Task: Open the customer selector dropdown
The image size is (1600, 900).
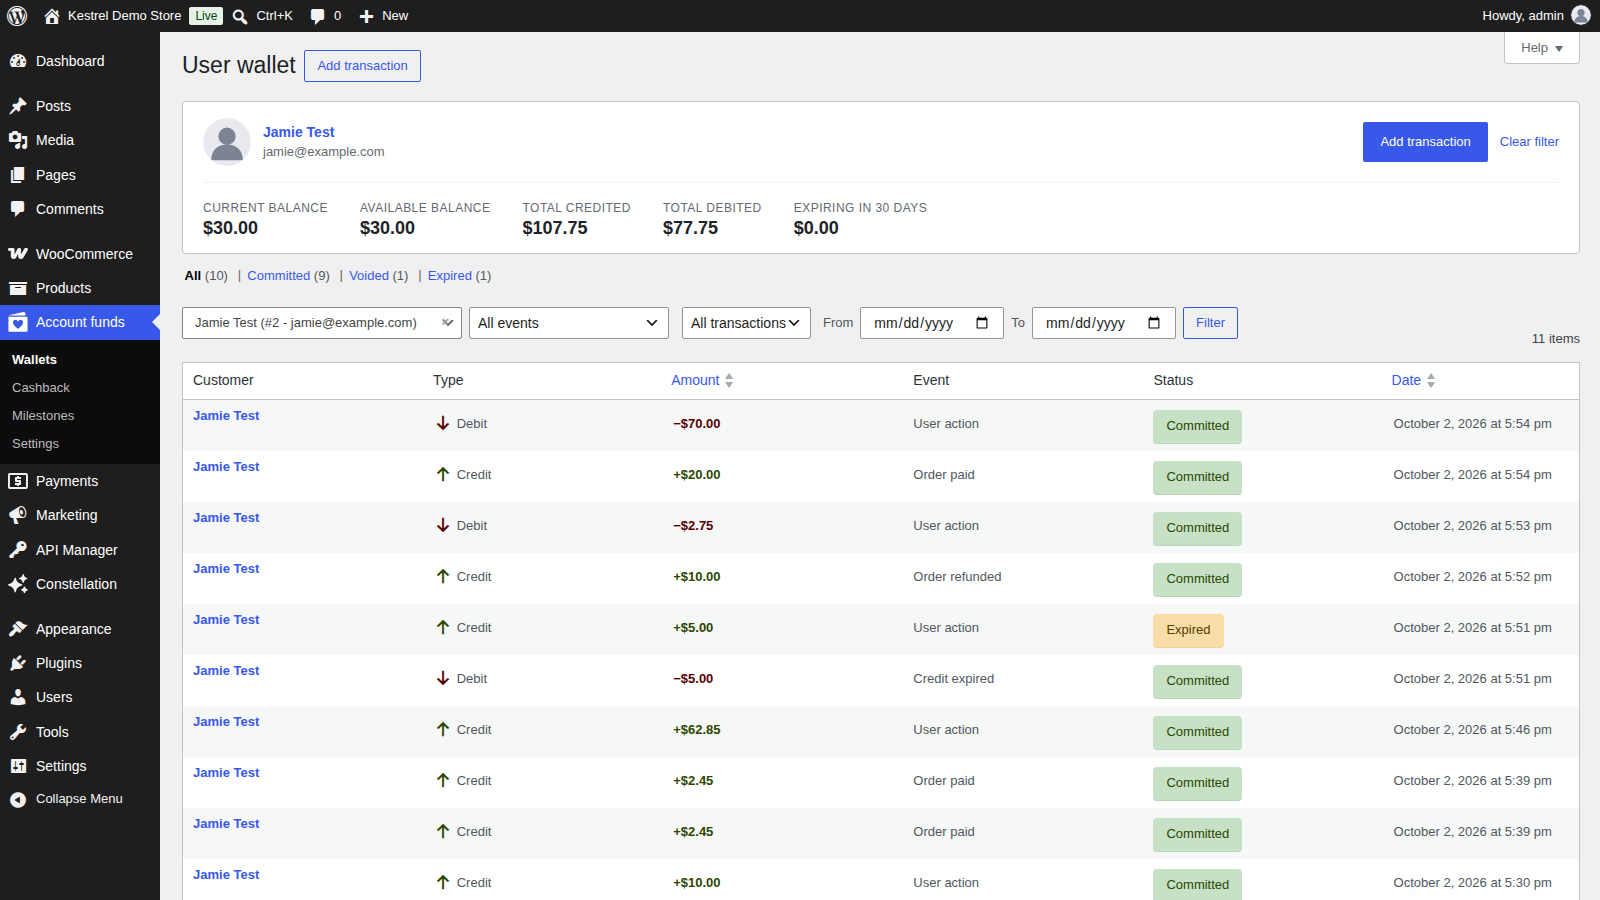Action: (322, 323)
